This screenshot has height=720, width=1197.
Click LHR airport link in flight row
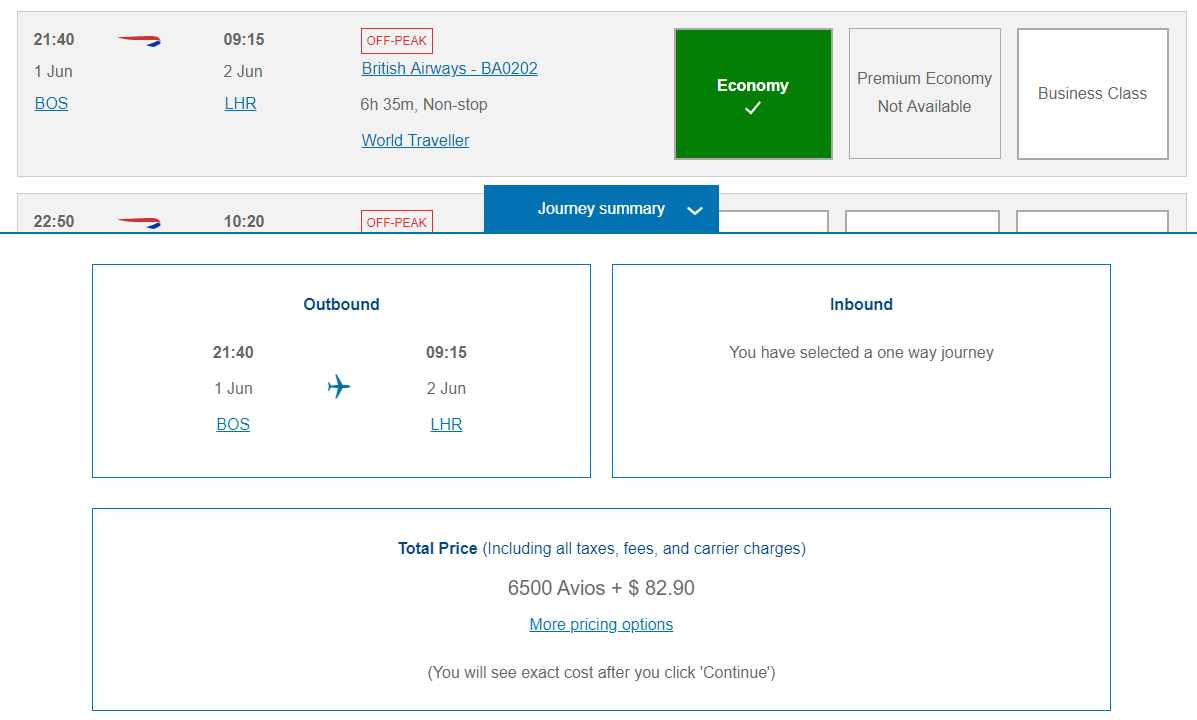[x=240, y=104]
